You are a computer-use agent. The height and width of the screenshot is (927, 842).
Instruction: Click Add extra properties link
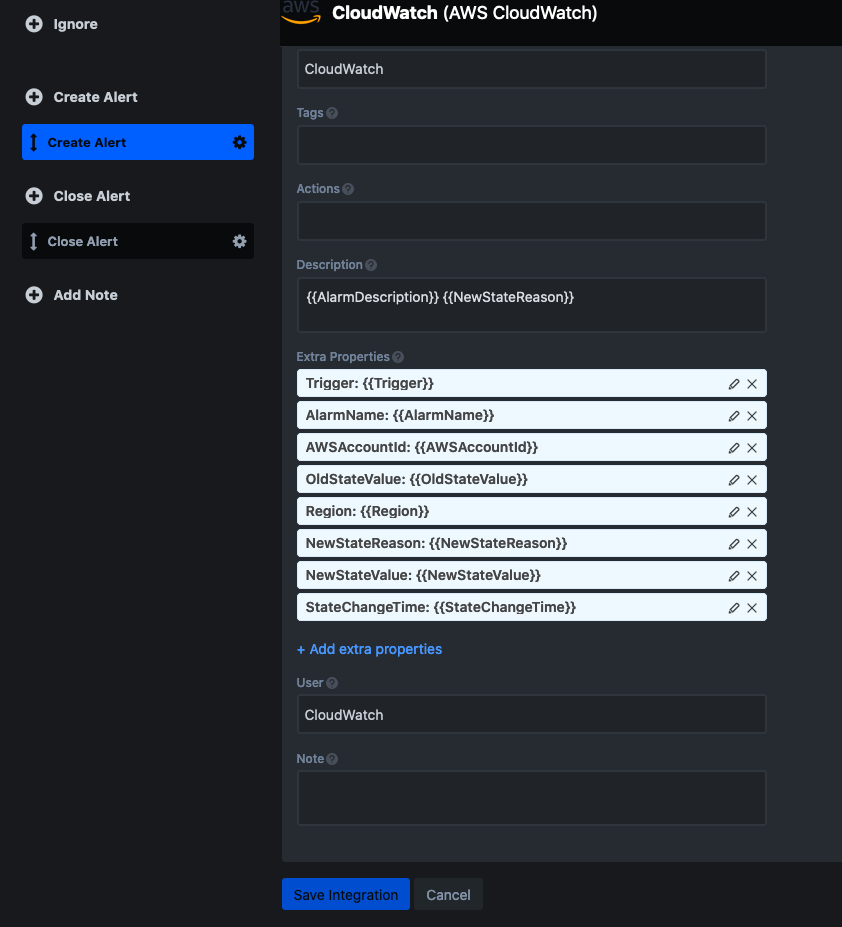point(370,649)
